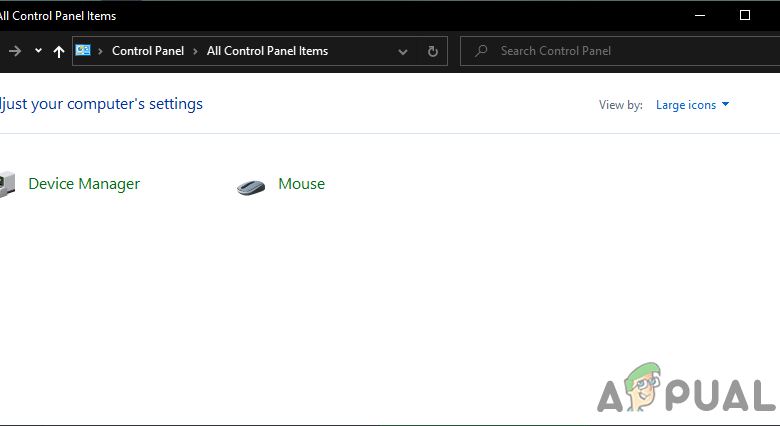Image resolution: width=780 pixels, height=426 pixels.
Task: Minimize the Control Panel window
Action: [x=698, y=15]
